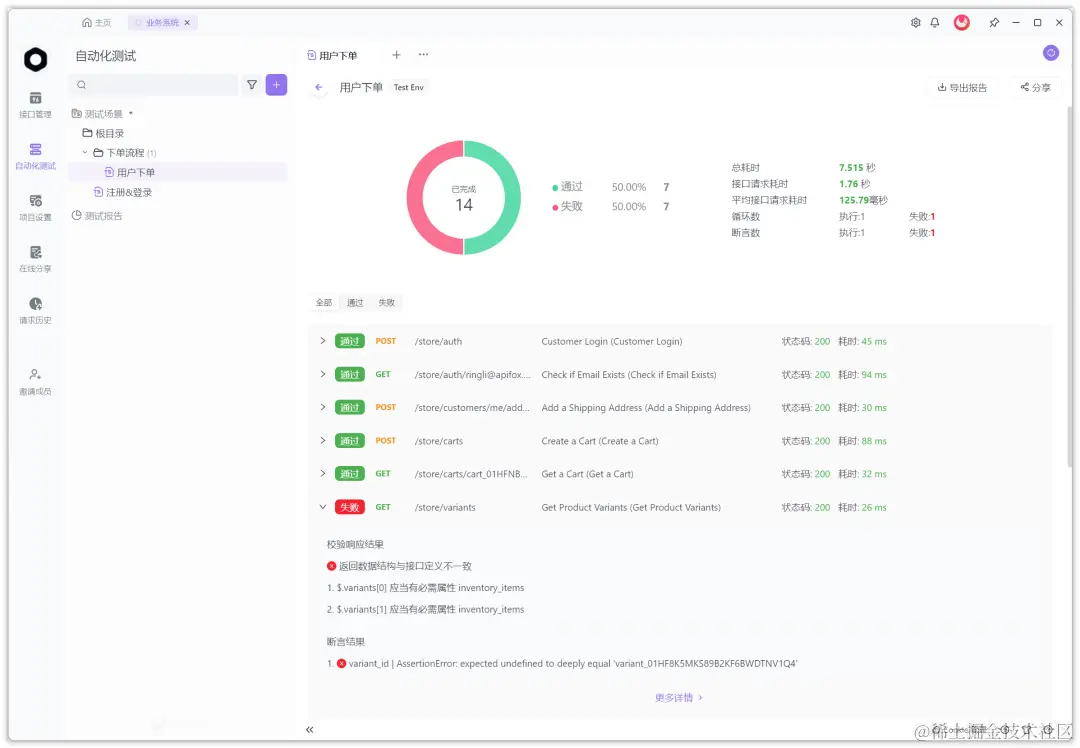Open settings gear in title bar

coord(915,23)
